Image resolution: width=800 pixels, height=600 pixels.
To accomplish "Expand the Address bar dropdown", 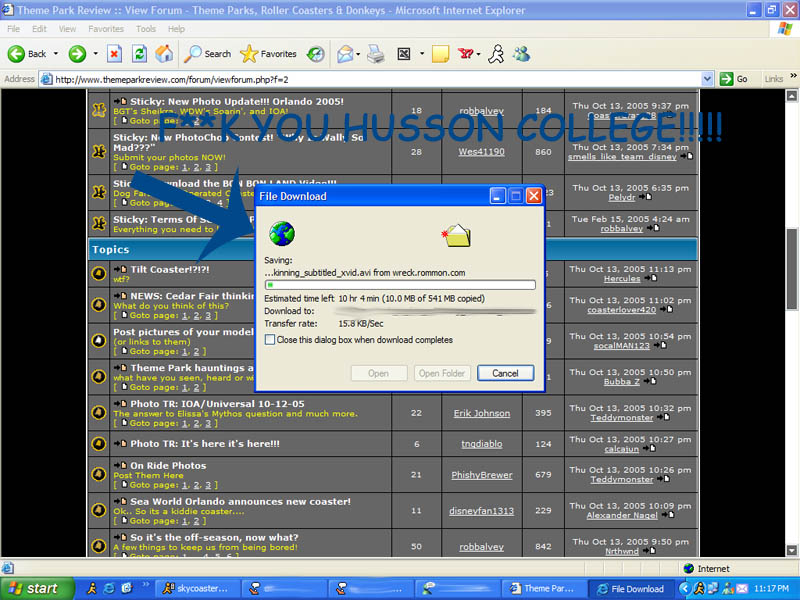I will pos(707,79).
